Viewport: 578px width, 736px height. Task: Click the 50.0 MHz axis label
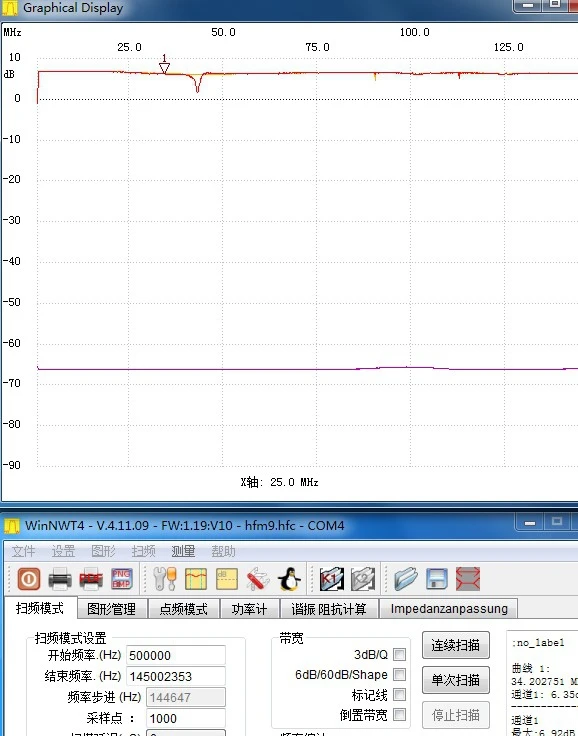pyautogui.click(x=223, y=32)
